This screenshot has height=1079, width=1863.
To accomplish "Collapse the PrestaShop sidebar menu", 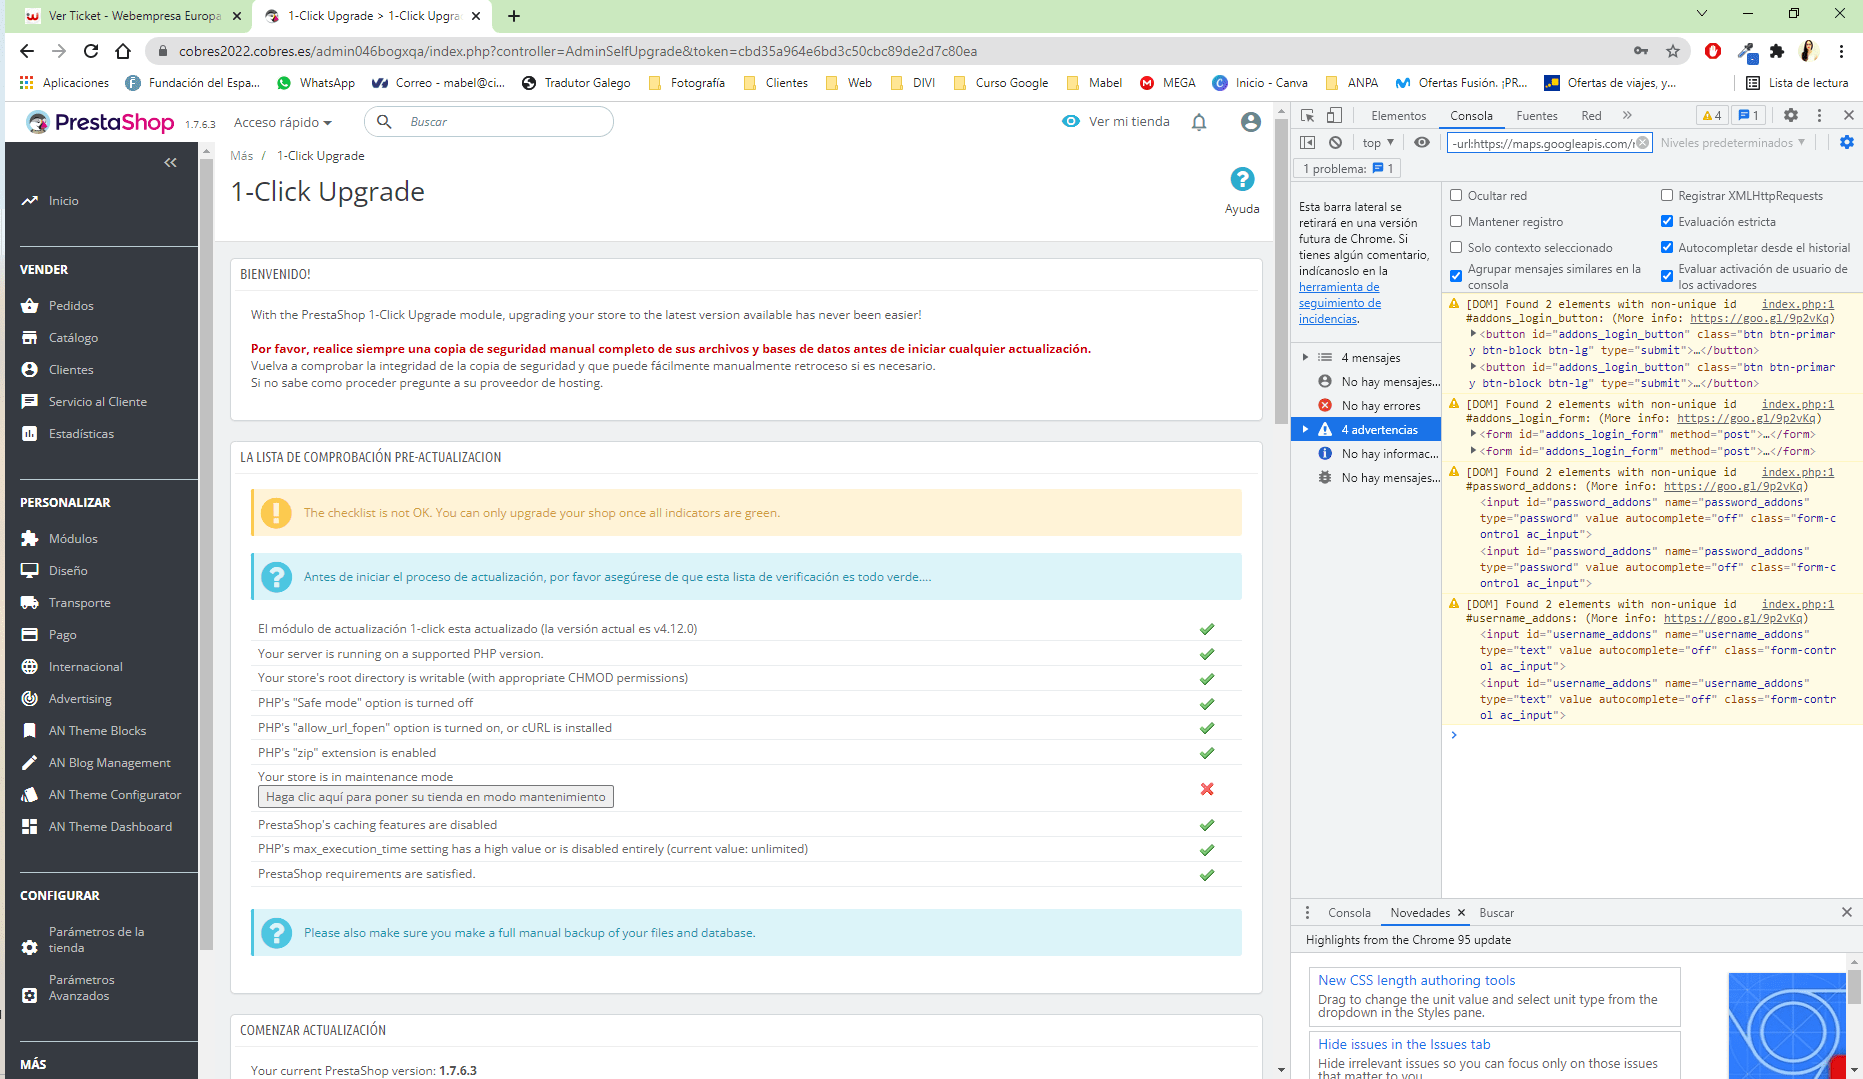I will pyautogui.click(x=170, y=162).
